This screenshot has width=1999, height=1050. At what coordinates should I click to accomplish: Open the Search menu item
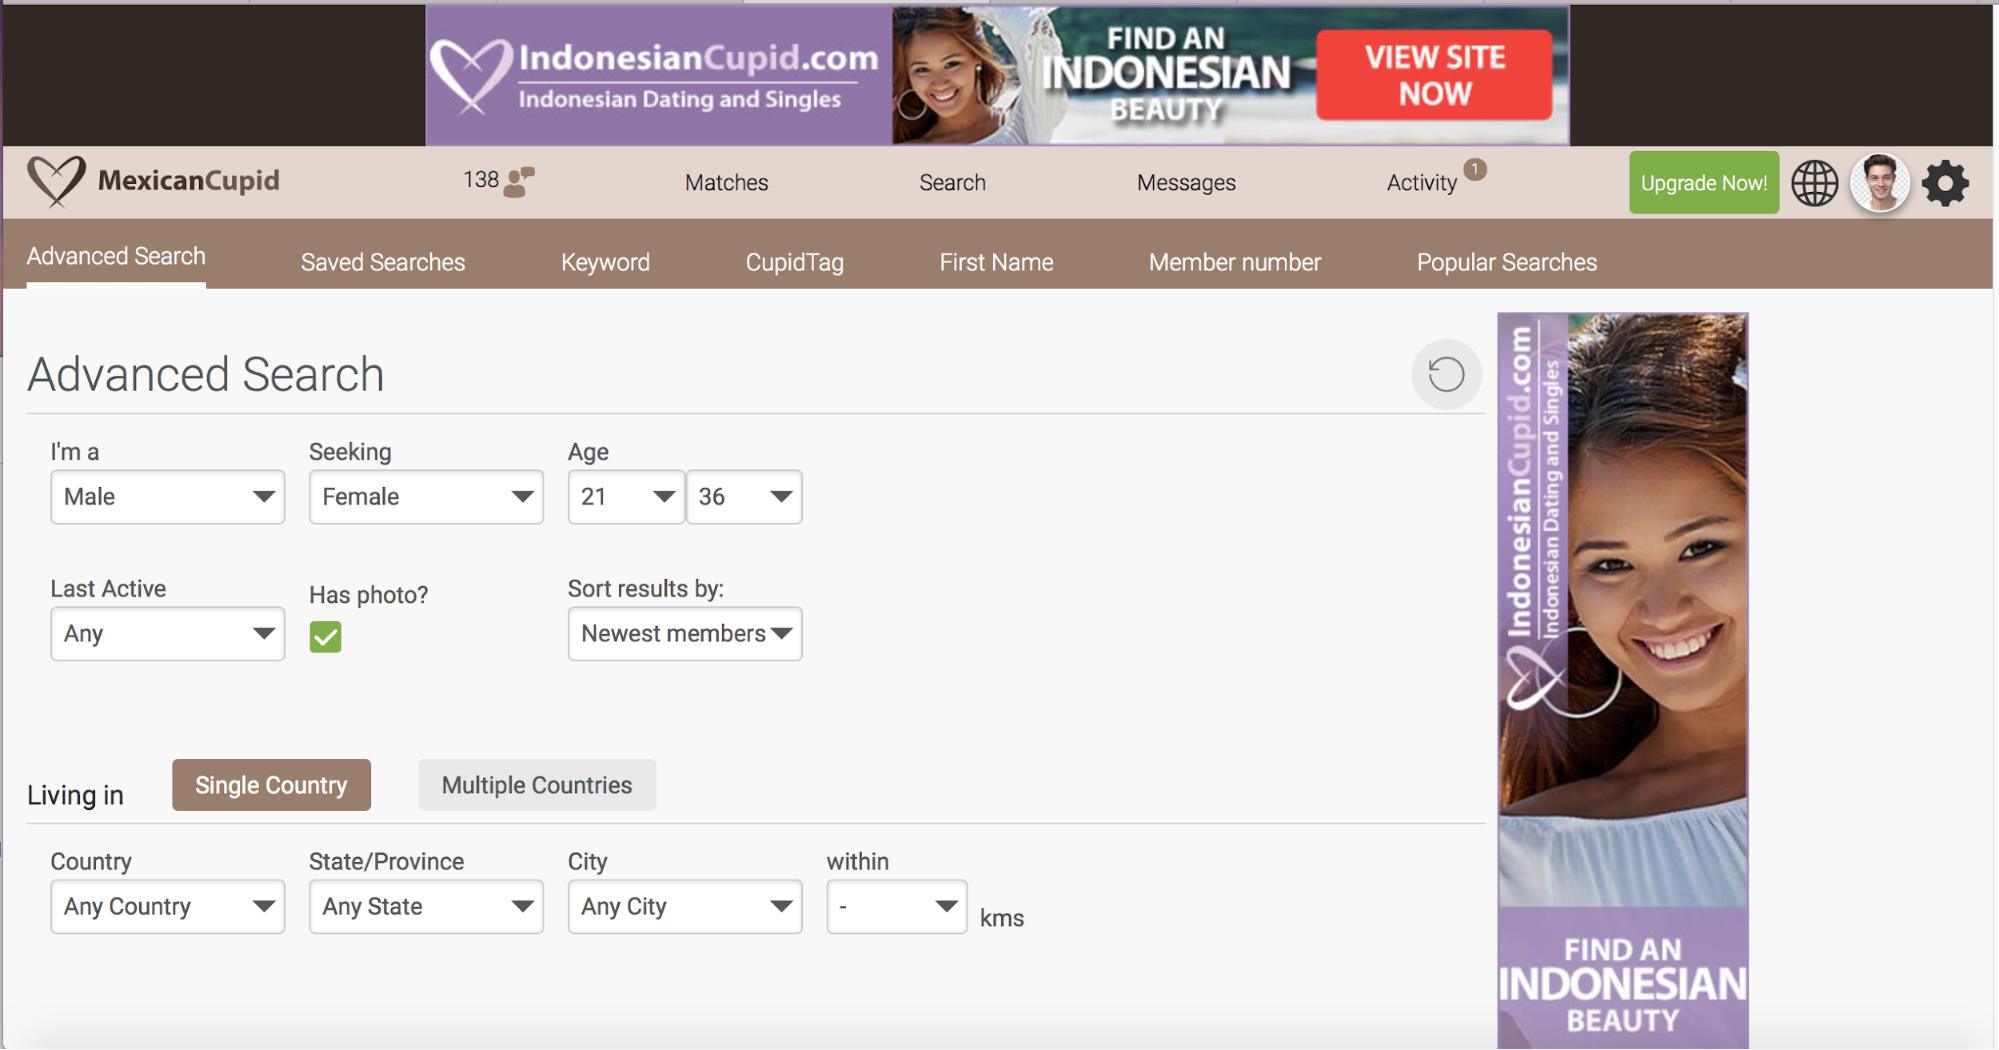(953, 183)
